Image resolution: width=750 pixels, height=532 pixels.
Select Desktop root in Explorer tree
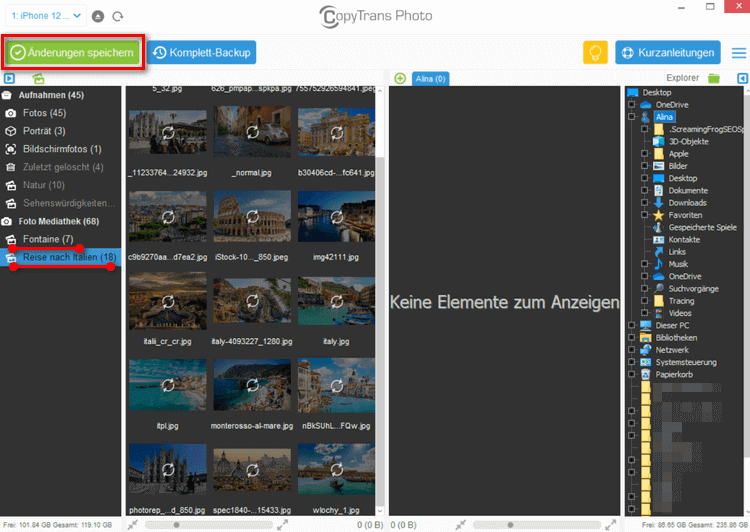(656, 92)
